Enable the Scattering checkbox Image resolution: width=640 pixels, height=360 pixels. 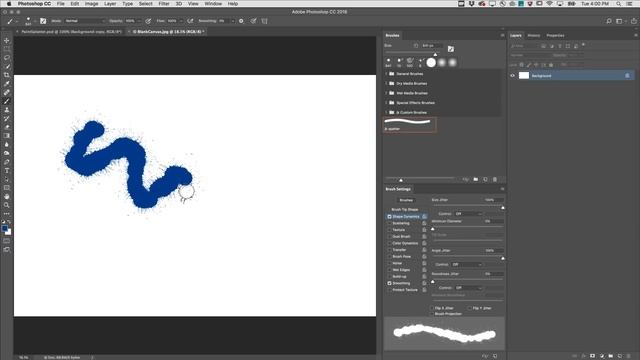[x=389, y=223]
